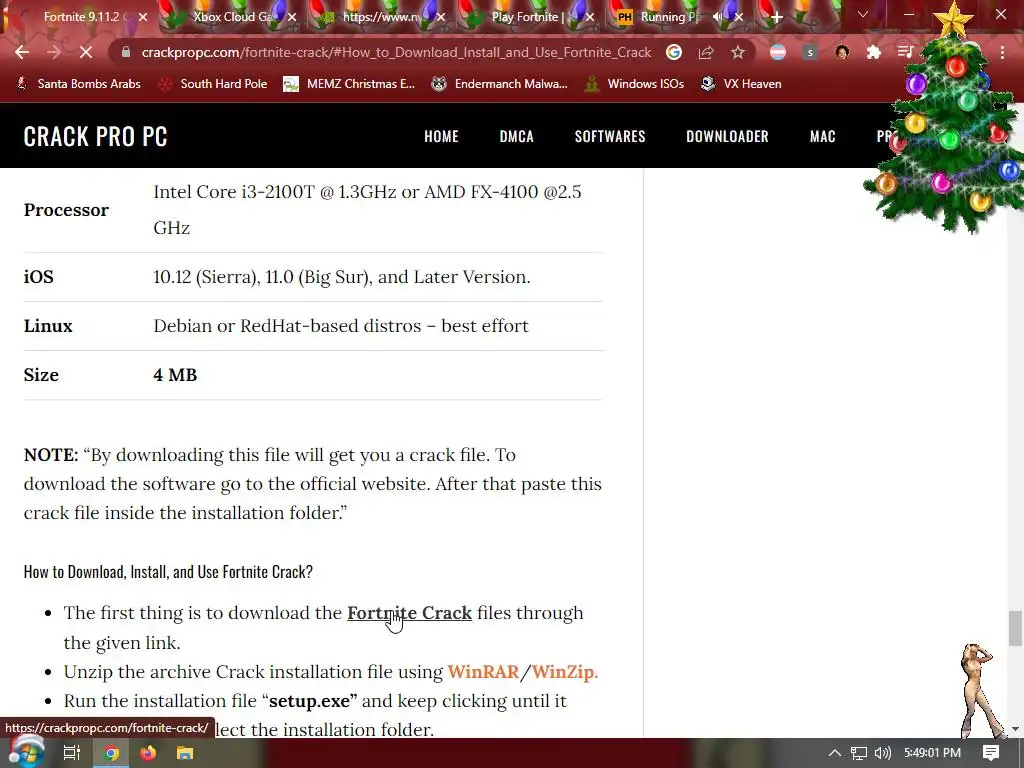Click the address bar URL field
The width and height of the screenshot is (1024, 768).
(396, 52)
